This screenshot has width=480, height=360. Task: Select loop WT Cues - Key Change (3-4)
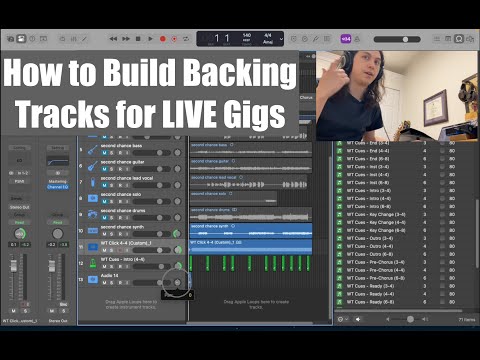click(x=376, y=214)
